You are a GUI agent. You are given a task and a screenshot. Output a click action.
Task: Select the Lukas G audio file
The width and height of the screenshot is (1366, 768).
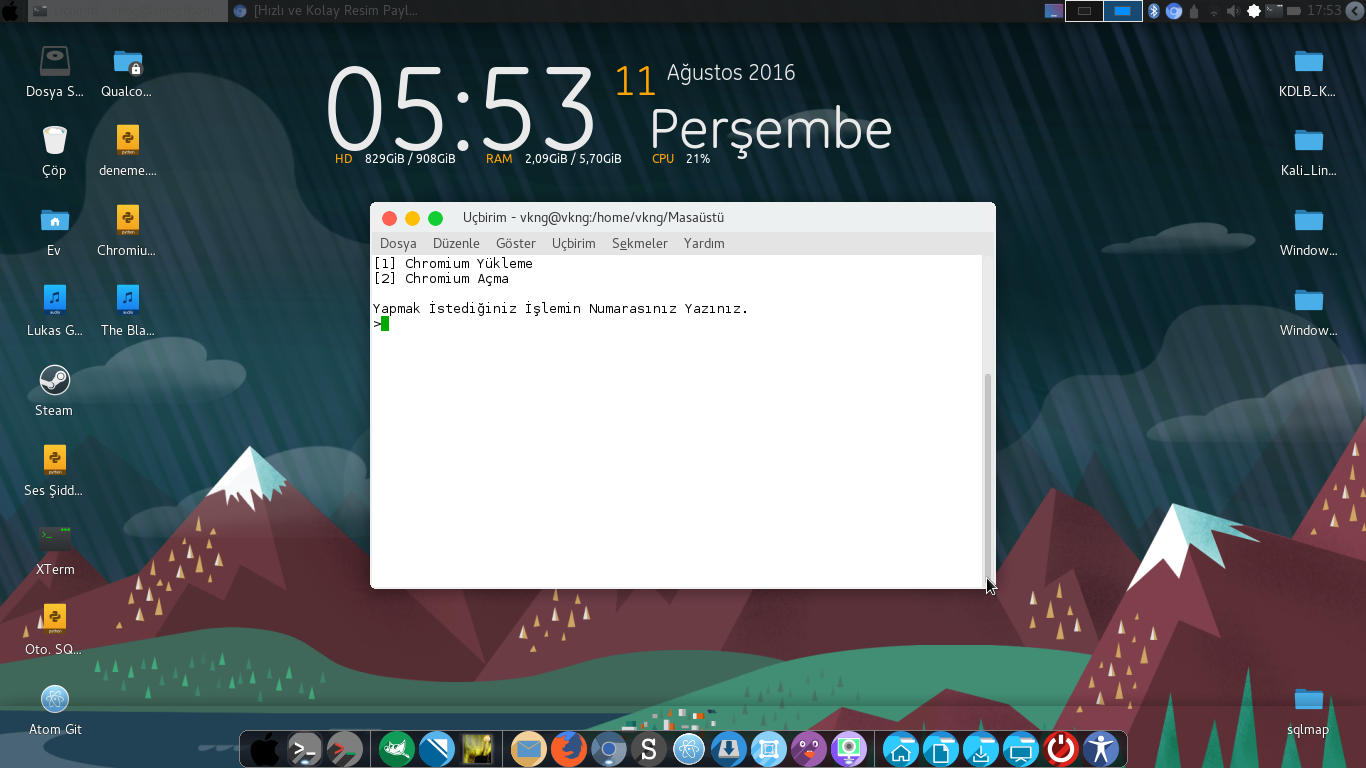click(x=55, y=300)
